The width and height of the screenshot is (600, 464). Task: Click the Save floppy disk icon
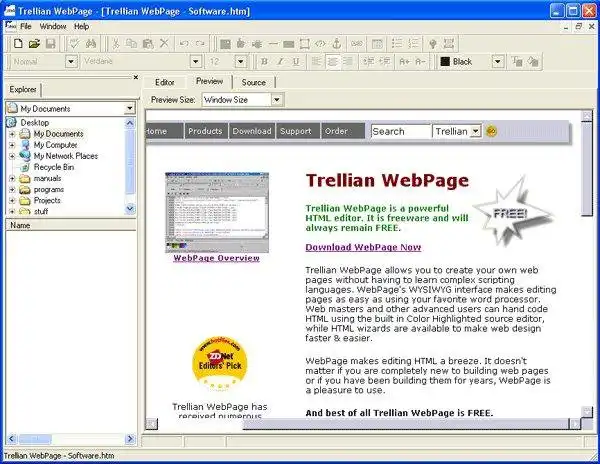pyautogui.click(x=51, y=44)
